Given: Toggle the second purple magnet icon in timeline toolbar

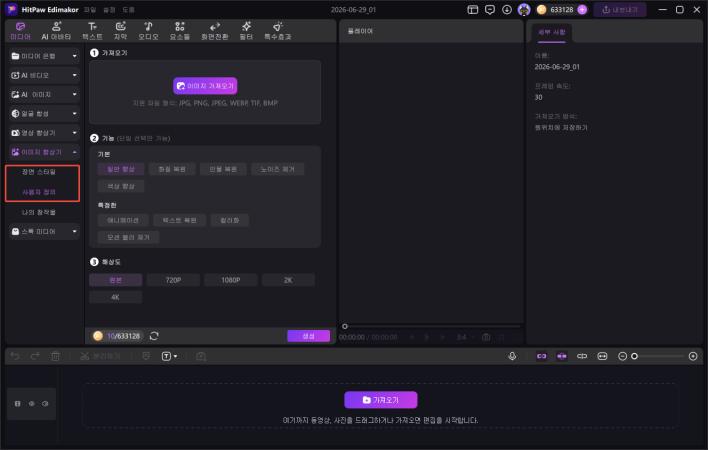Looking at the screenshot, I should (x=562, y=356).
